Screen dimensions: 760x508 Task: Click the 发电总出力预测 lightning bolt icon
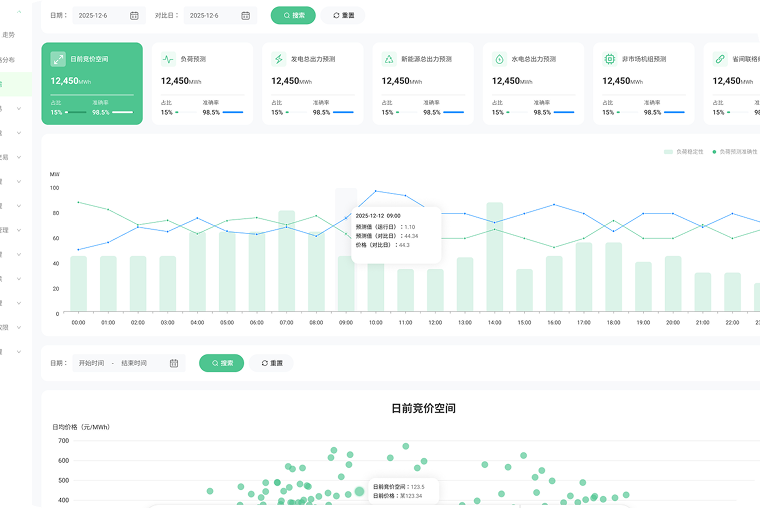point(279,59)
